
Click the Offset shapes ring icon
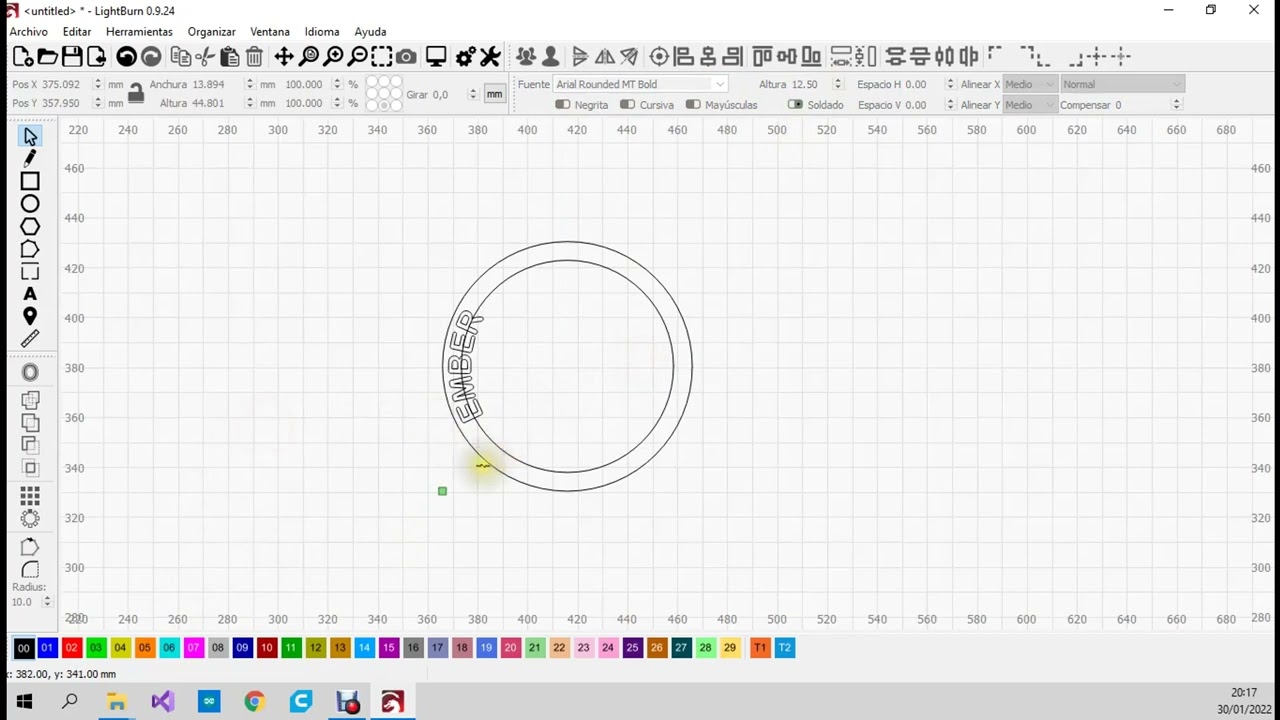[30, 372]
